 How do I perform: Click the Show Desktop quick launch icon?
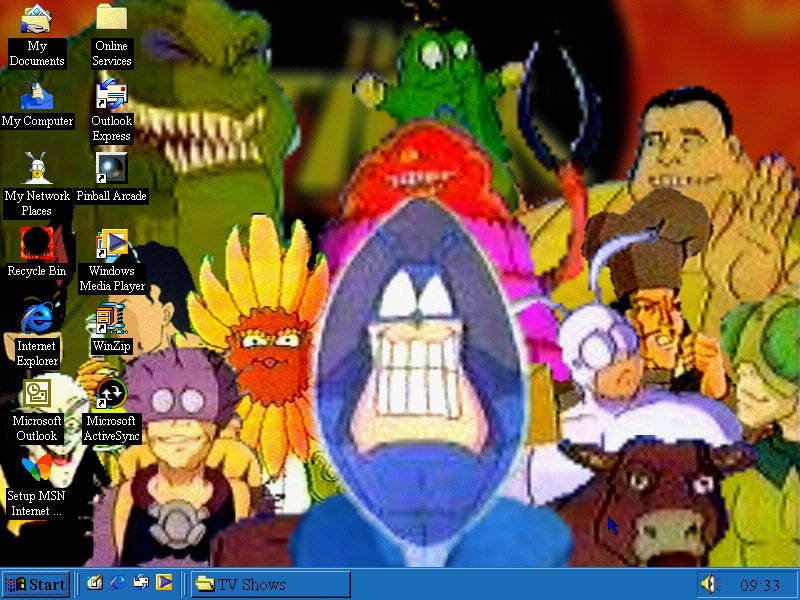(x=95, y=583)
